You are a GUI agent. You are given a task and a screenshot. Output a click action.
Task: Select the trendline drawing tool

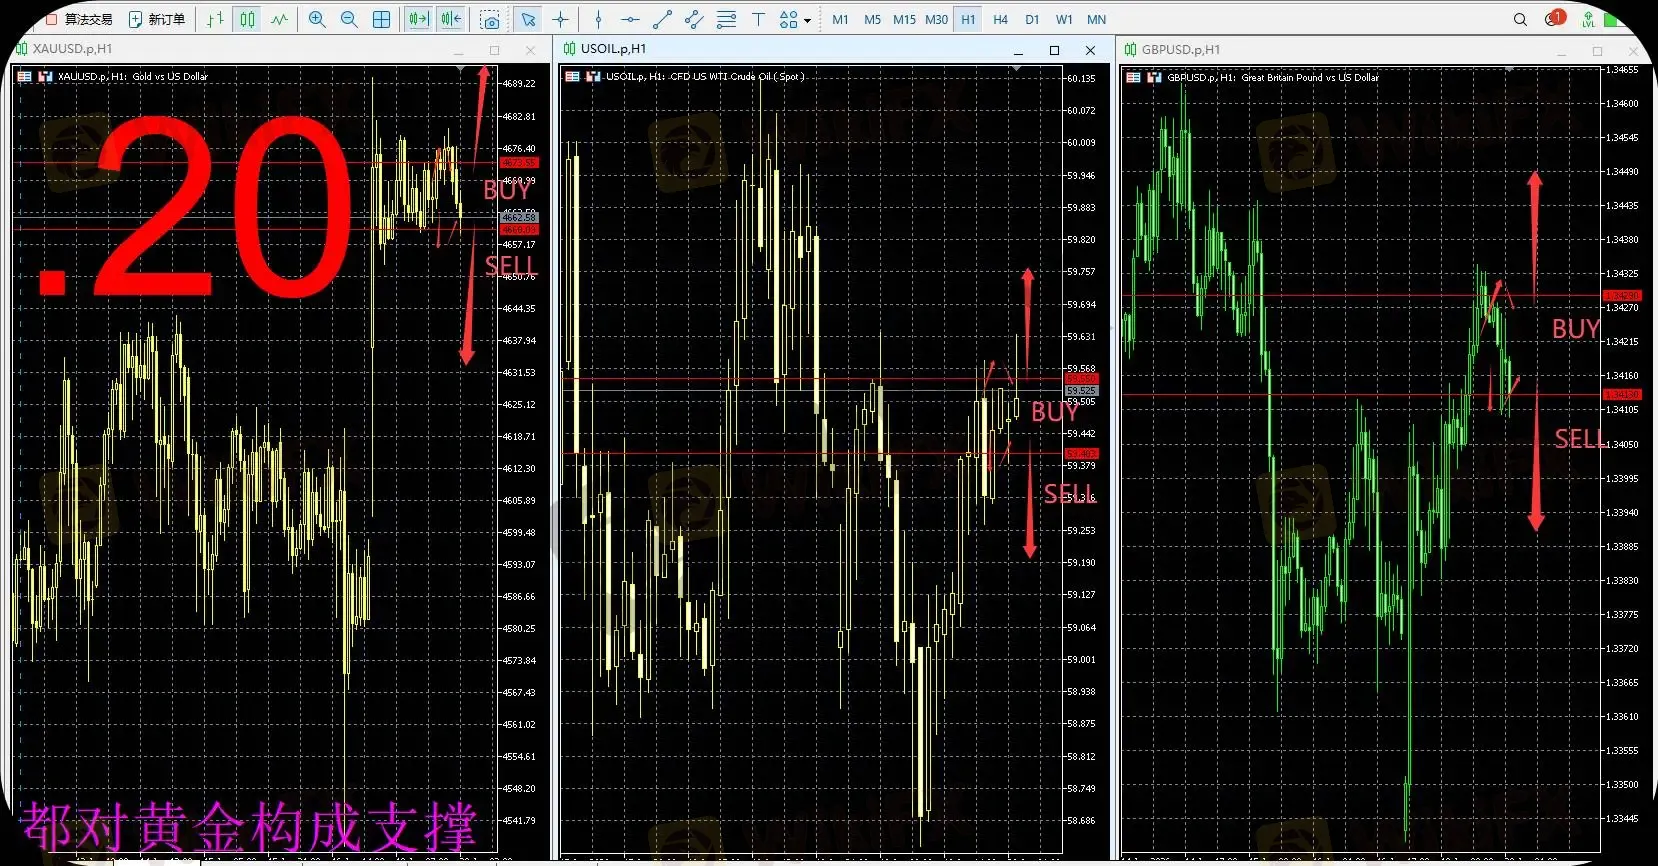(662, 19)
